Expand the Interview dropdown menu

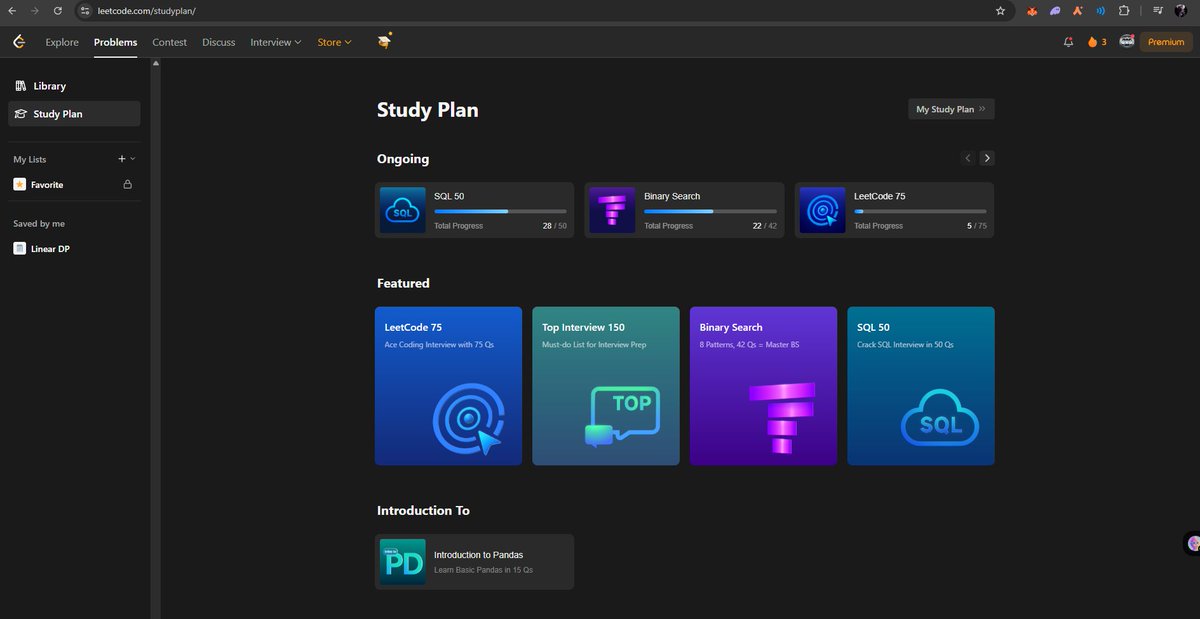(275, 42)
